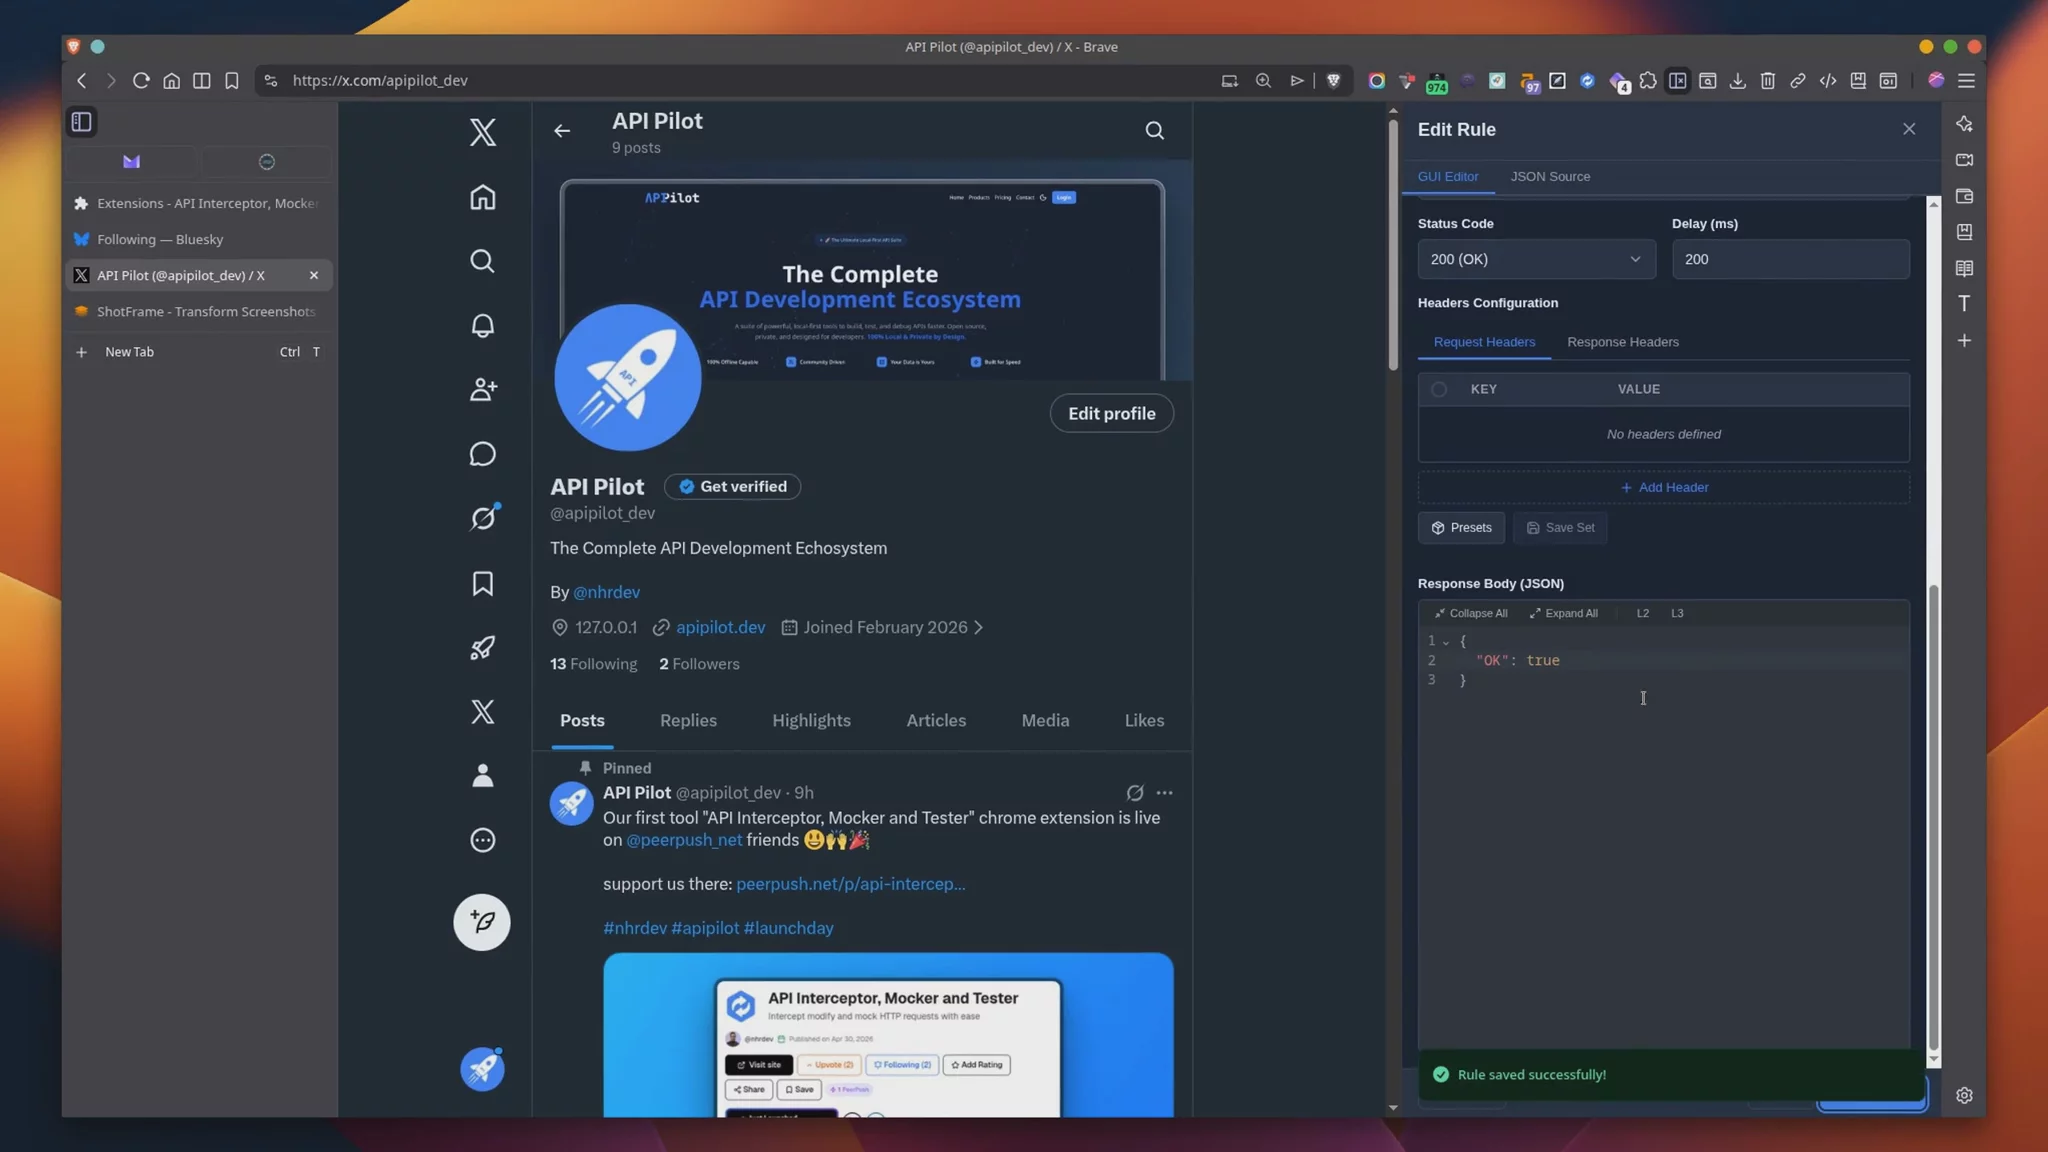Fold JSON to level L3
Viewport: 2048px width, 1152px height.
1677,613
